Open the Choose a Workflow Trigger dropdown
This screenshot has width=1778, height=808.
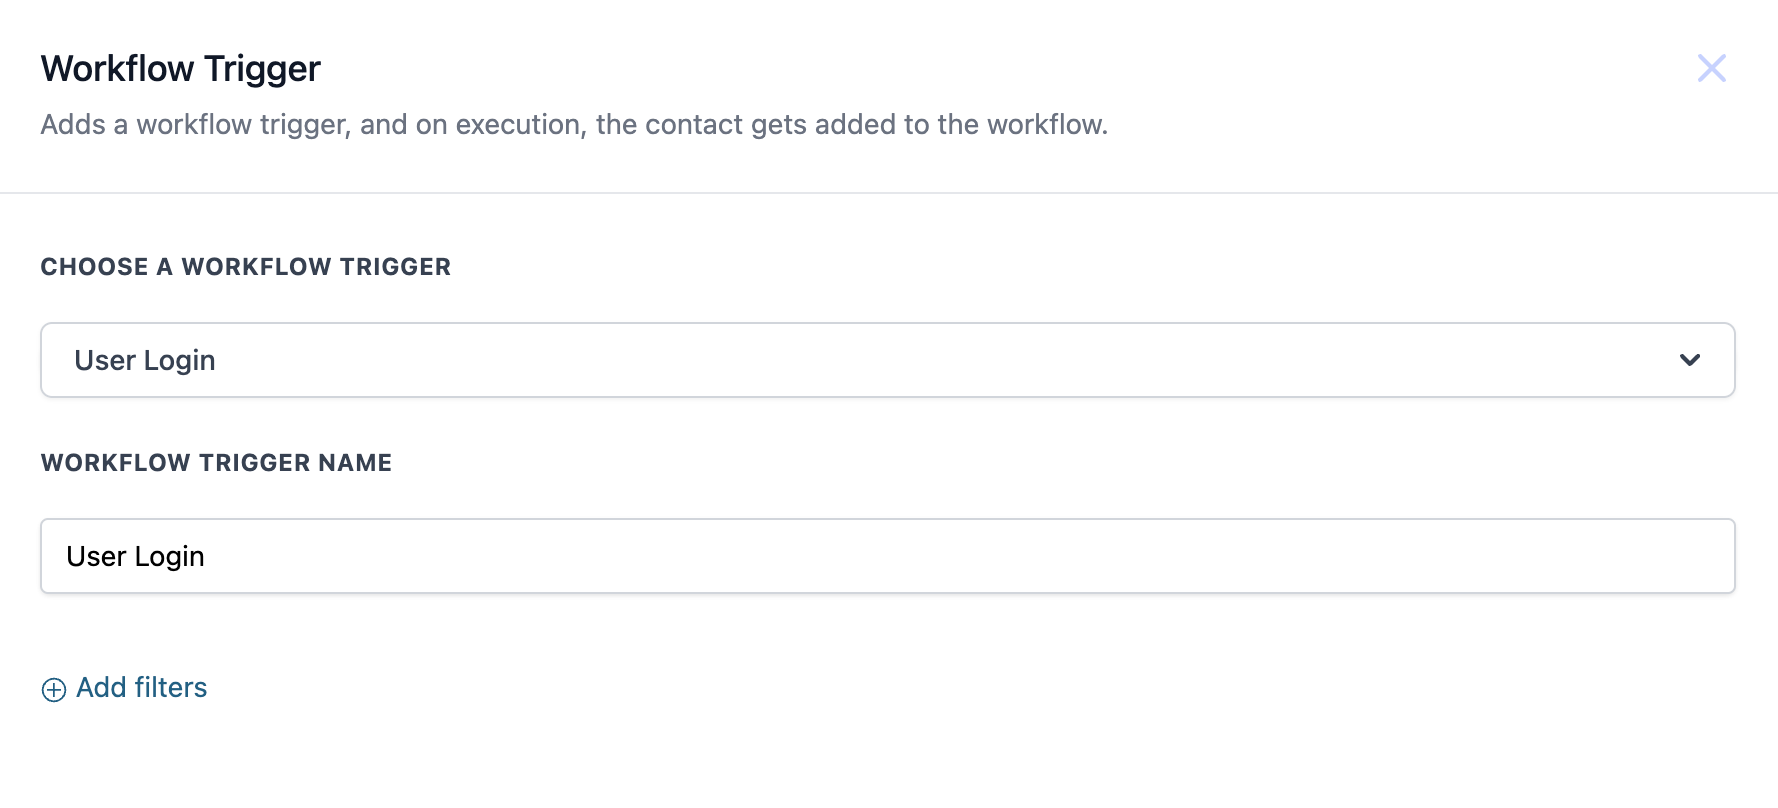pos(888,360)
